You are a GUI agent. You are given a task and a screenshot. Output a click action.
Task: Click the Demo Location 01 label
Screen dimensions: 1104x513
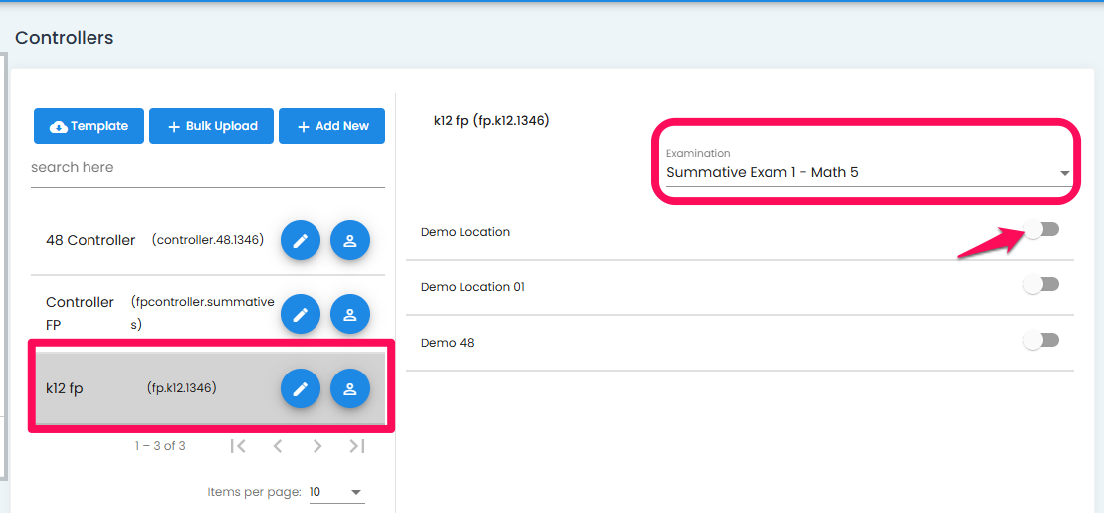(x=472, y=287)
